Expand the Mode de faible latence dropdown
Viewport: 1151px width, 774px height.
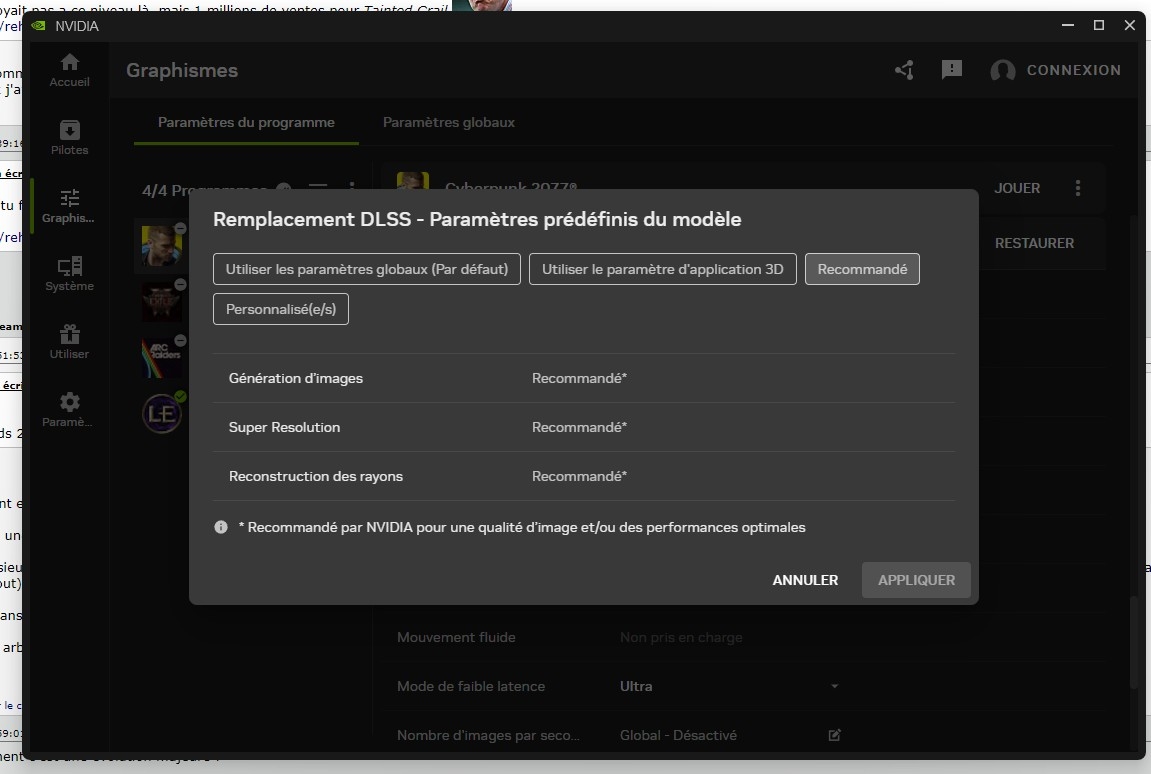[834, 686]
